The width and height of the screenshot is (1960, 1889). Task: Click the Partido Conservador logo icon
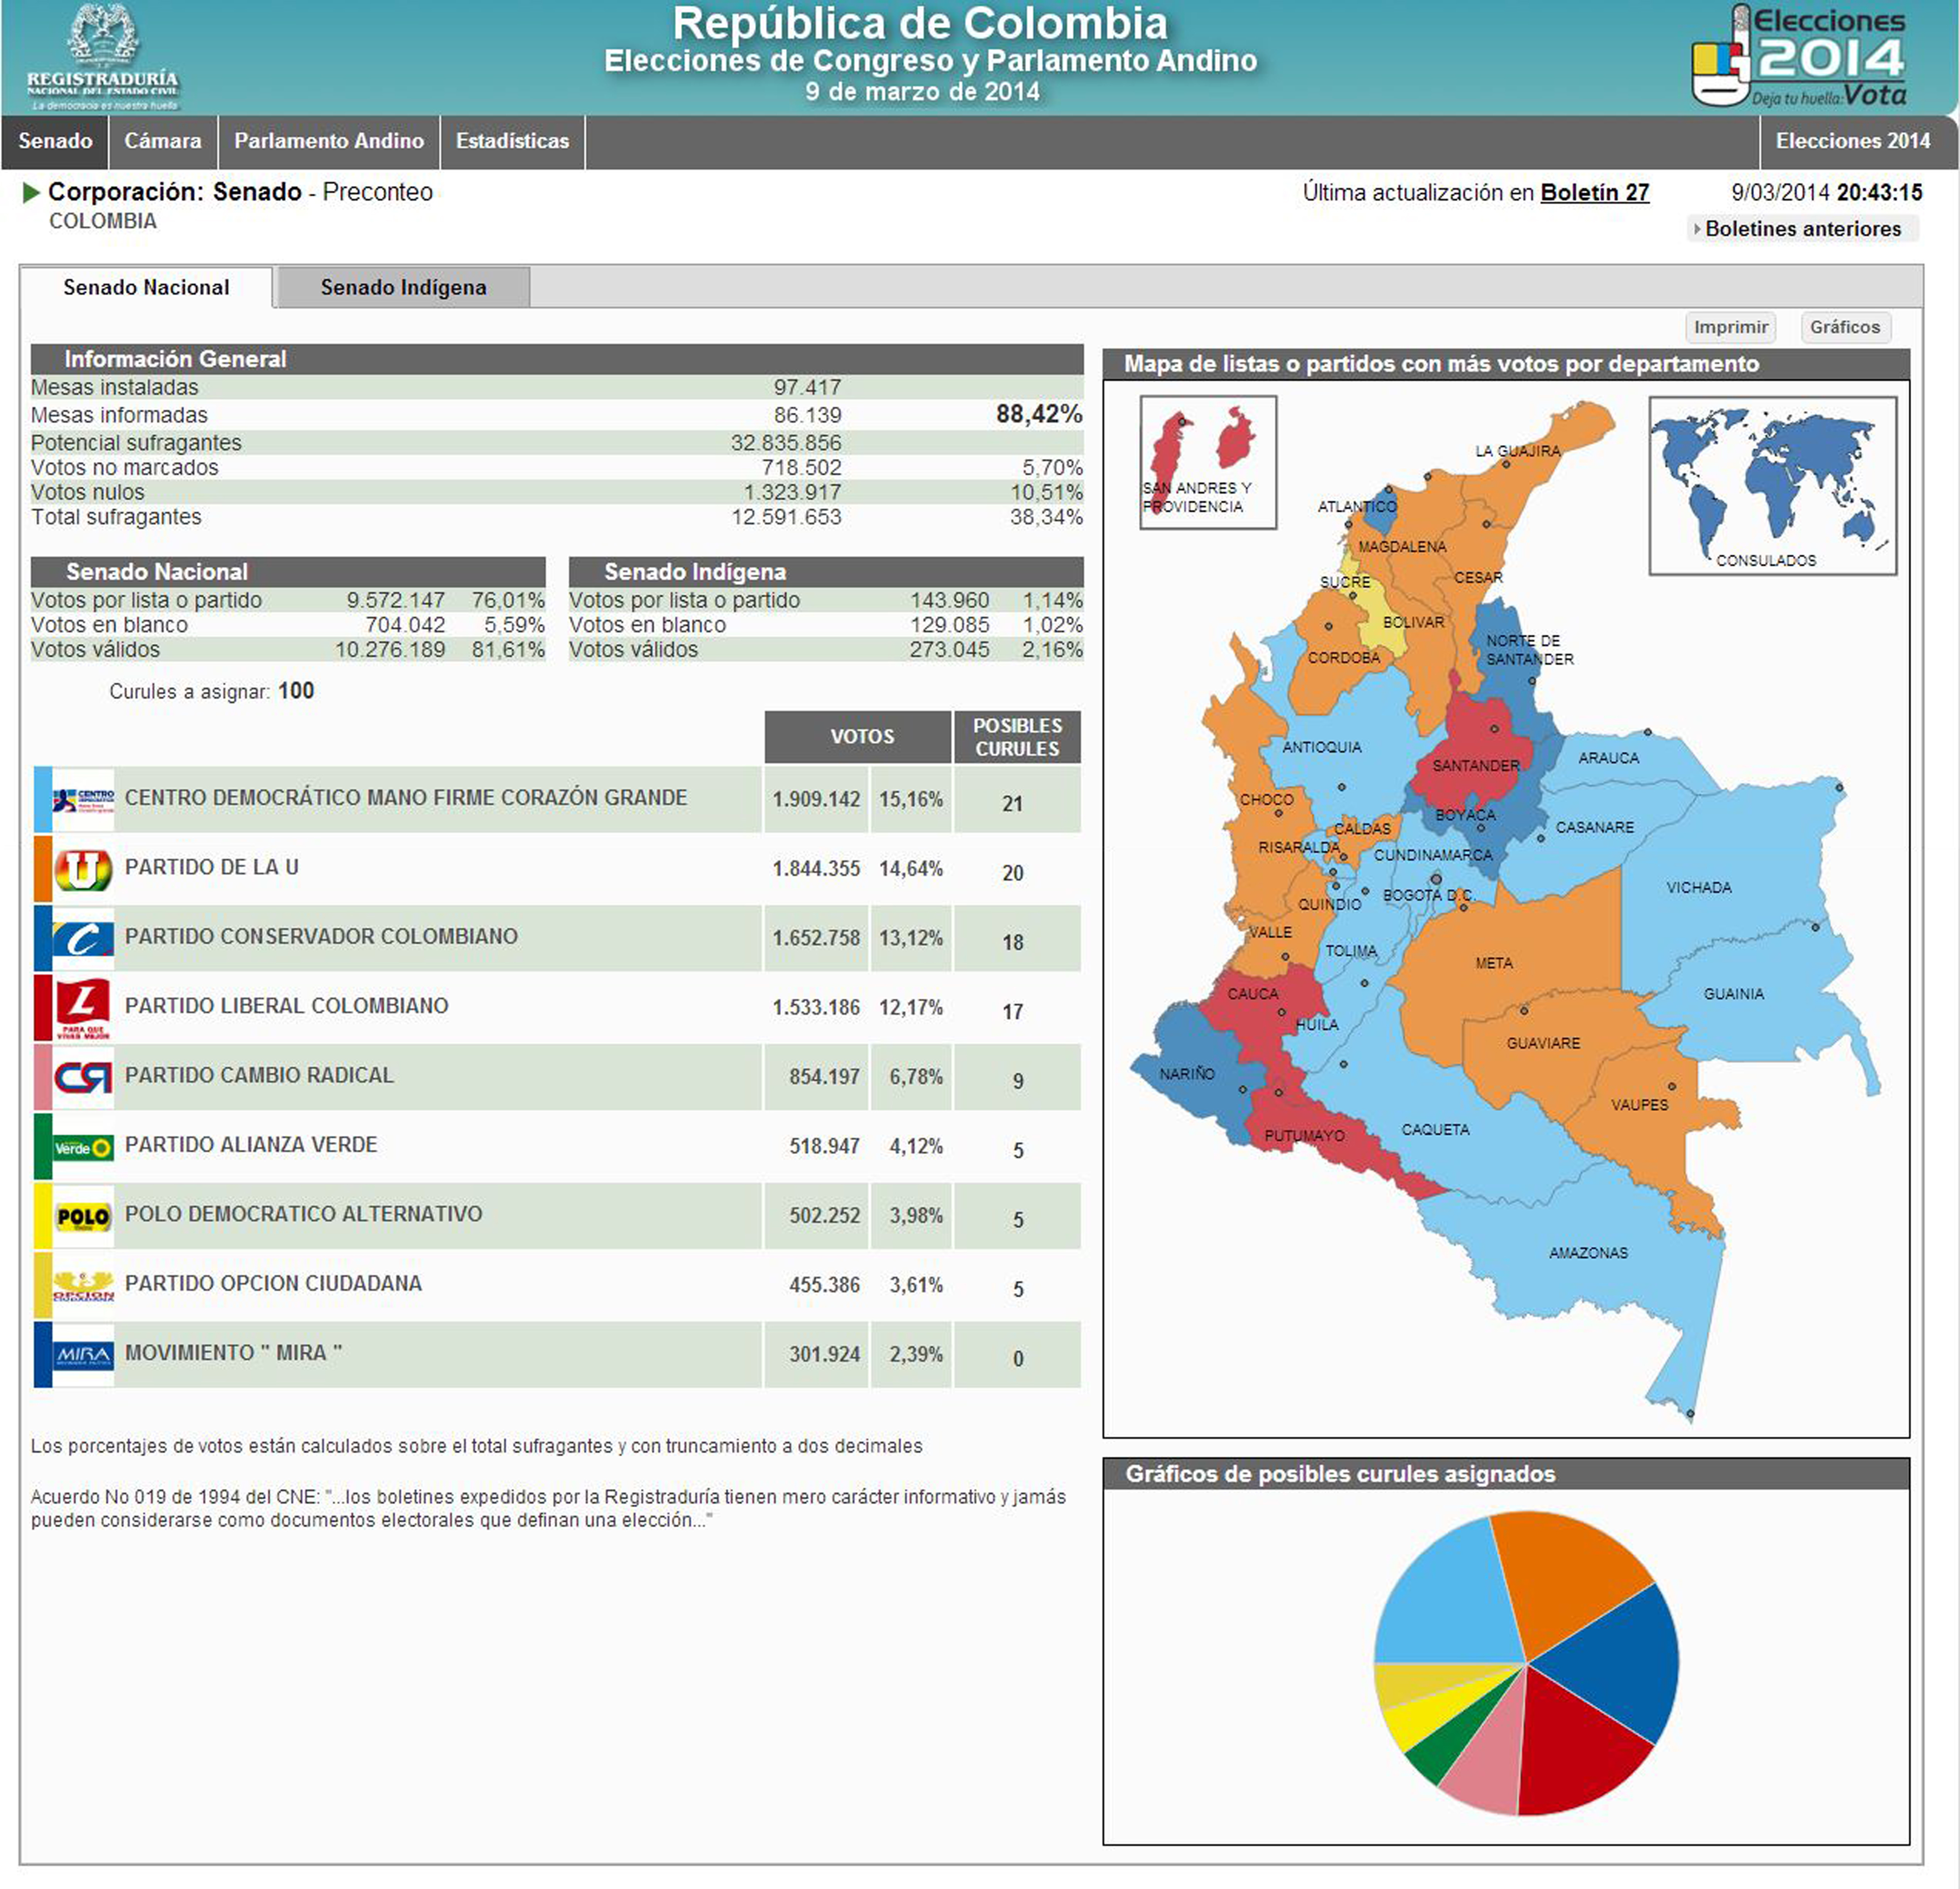[83, 939]
